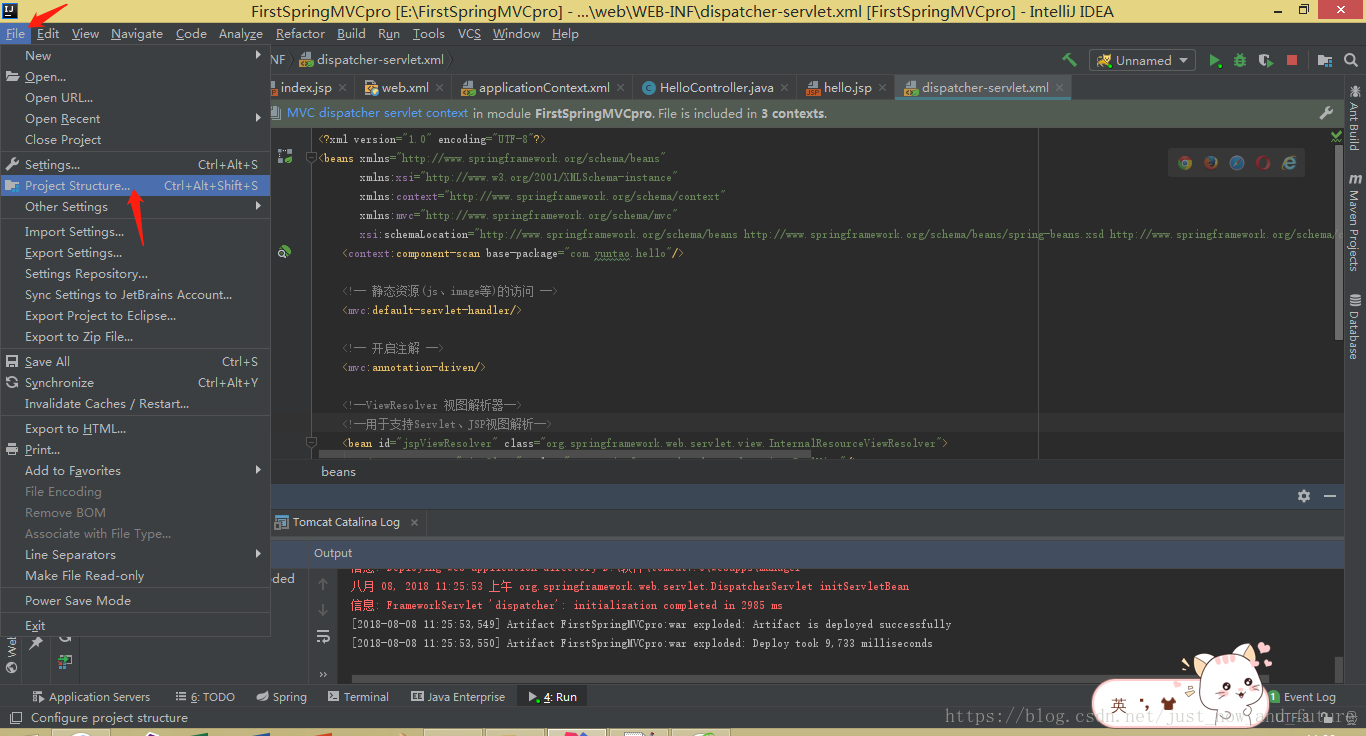Click Spring bean gutter icon near beans tag
This screenshot has width=1366, height=736.
[285, 157]
